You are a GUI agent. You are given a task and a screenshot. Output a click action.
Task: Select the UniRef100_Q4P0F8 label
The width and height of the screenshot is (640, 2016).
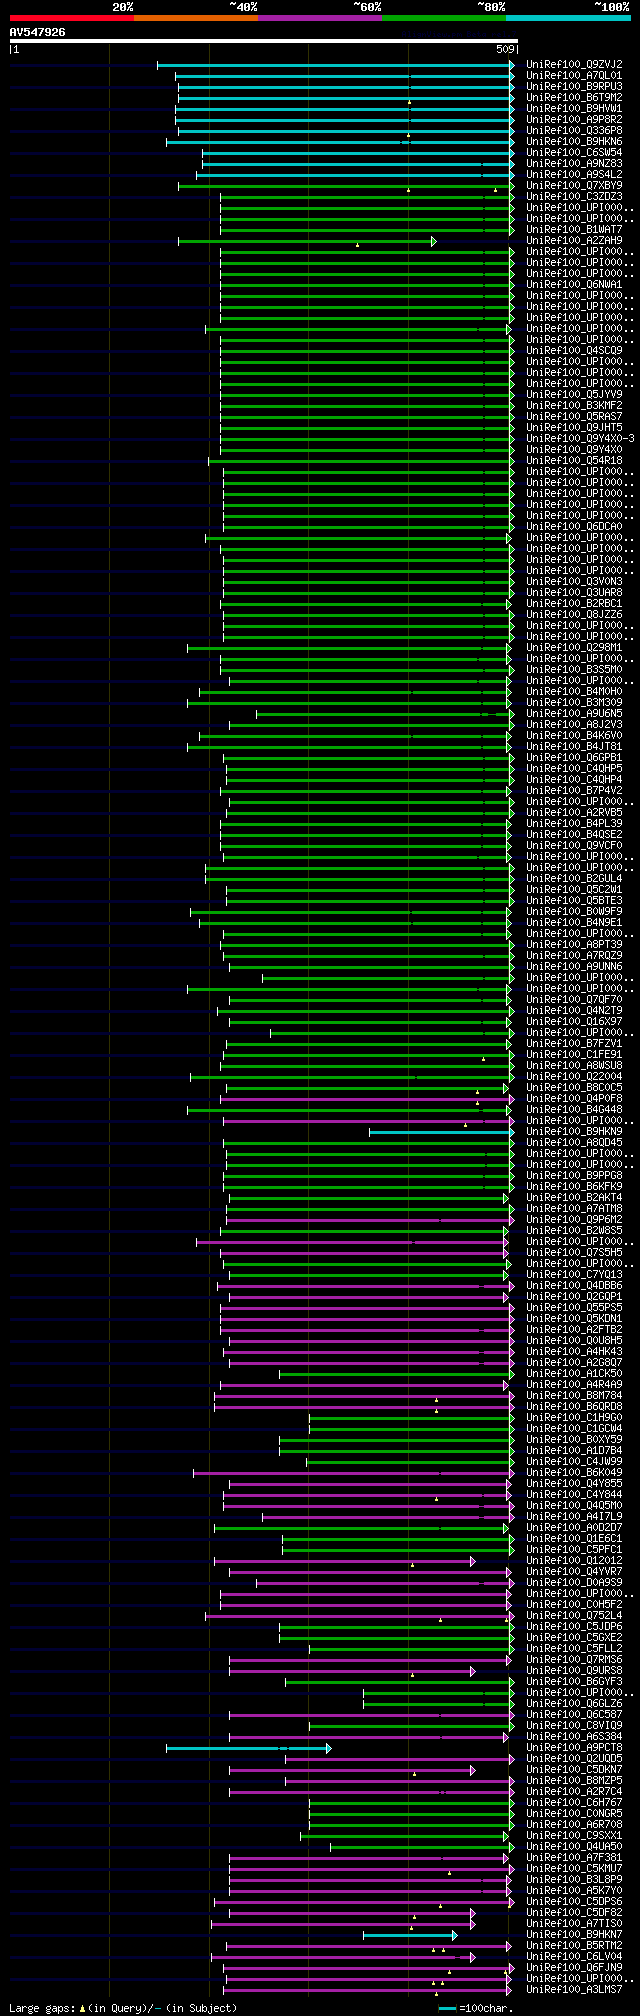[574, 1099]
